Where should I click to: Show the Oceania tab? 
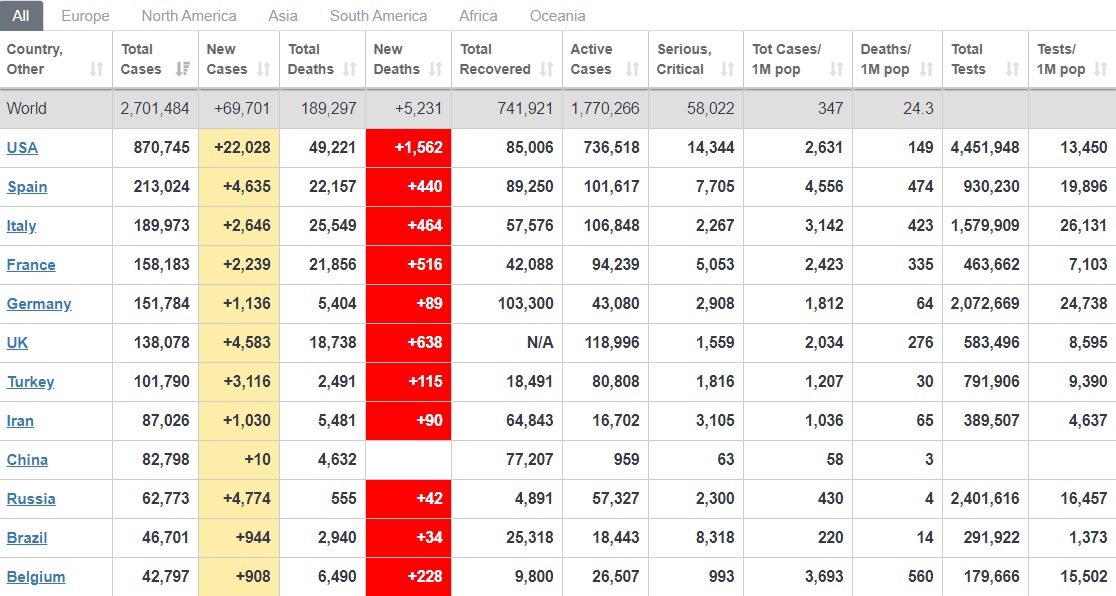tap(558, 16)
